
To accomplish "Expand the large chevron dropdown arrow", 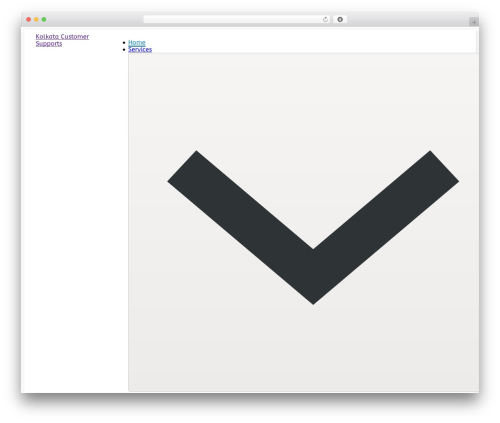I will pos(313,227).
